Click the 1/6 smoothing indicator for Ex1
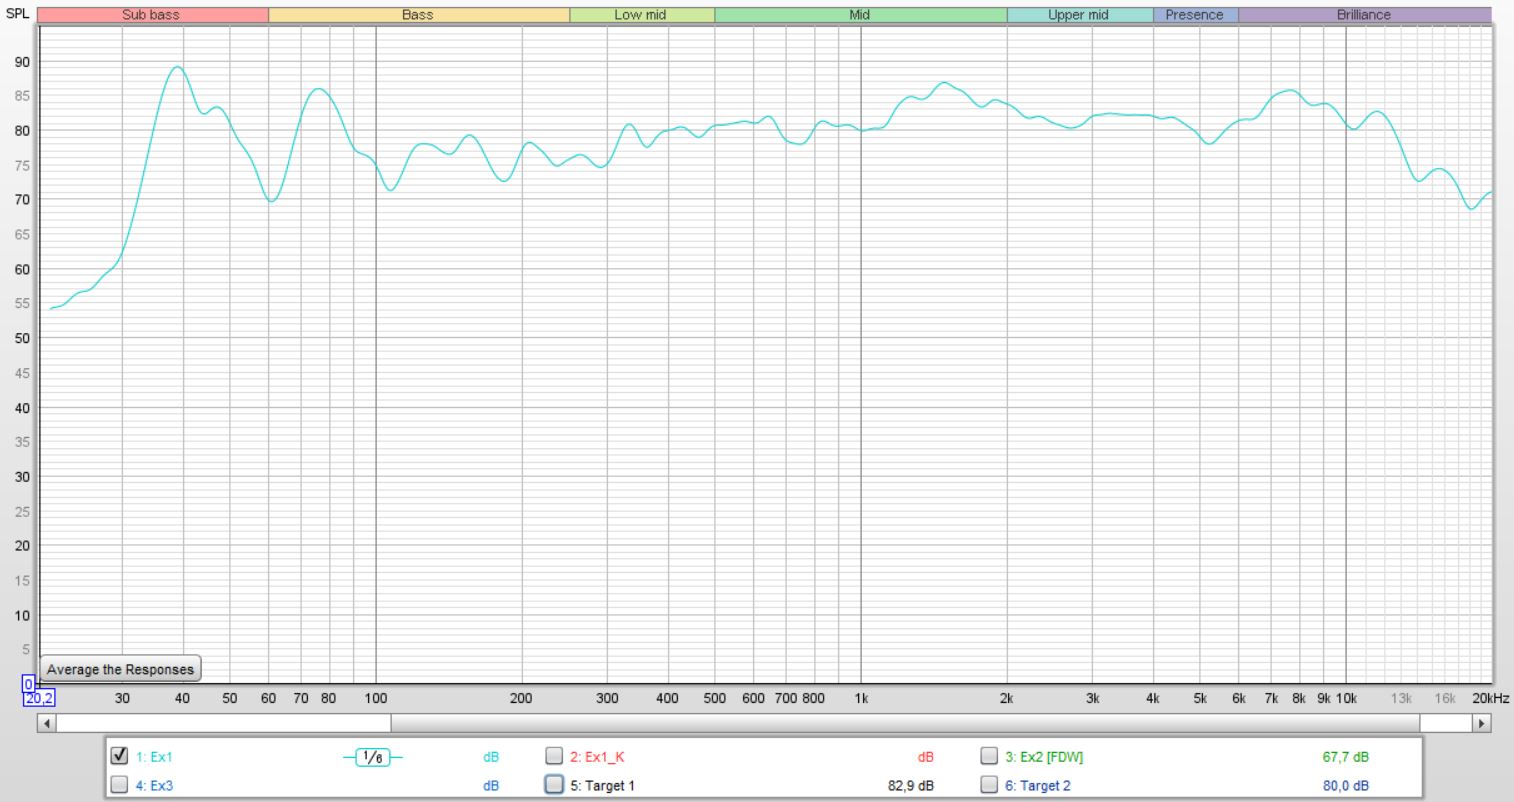Screen dimensions: 1514x802 point(372,758)
